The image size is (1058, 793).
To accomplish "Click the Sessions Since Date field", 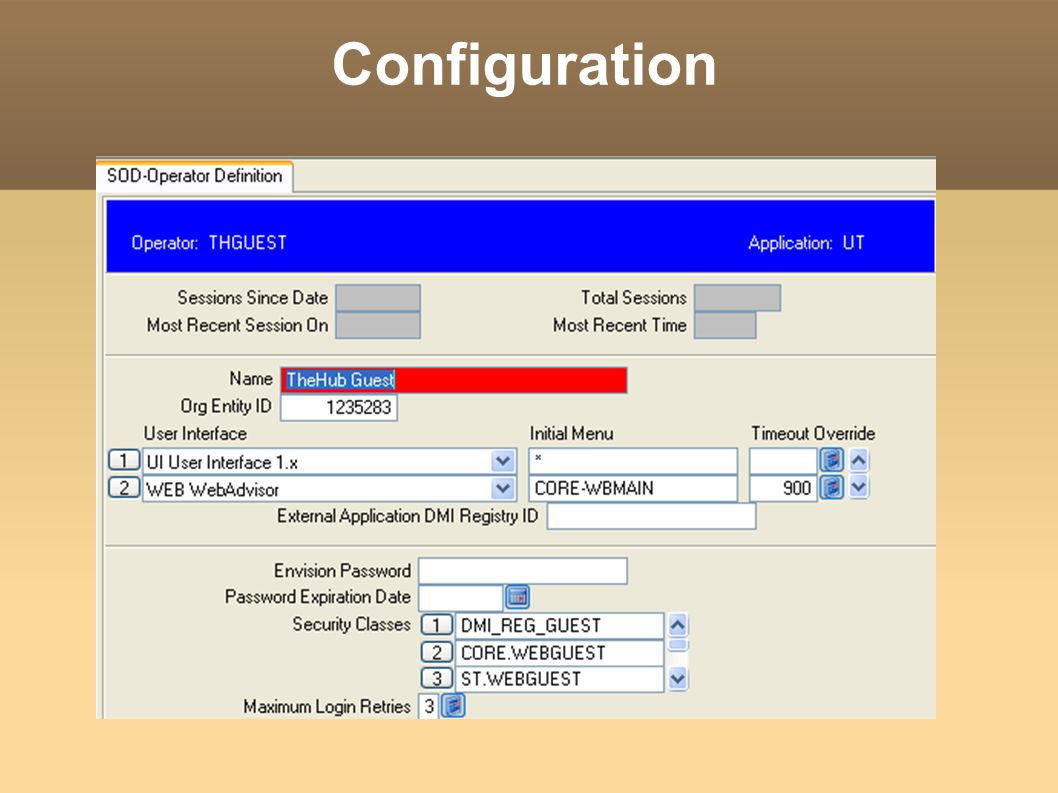I will [378, 298].
